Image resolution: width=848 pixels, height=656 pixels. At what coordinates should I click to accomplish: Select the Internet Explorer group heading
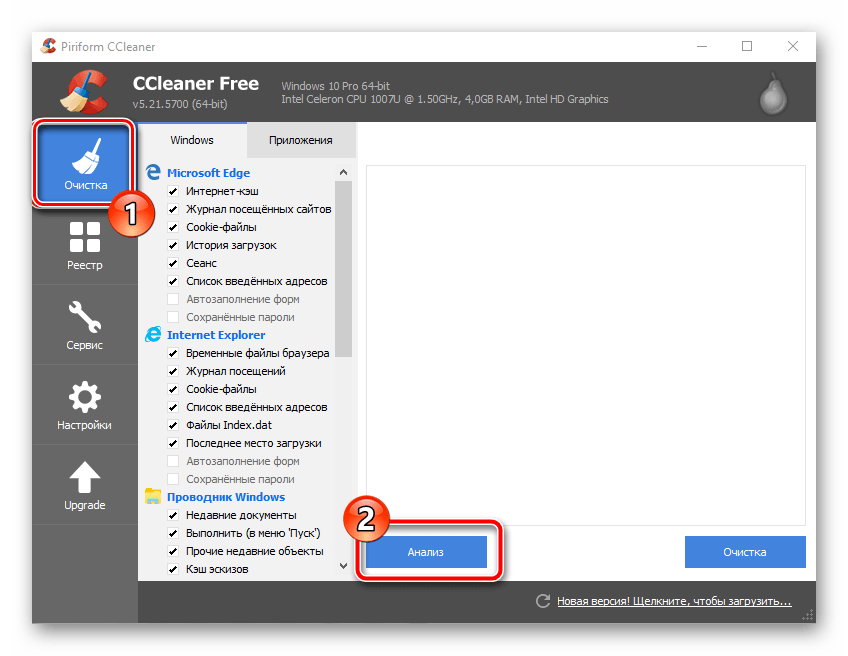click(x=216, y=335)
